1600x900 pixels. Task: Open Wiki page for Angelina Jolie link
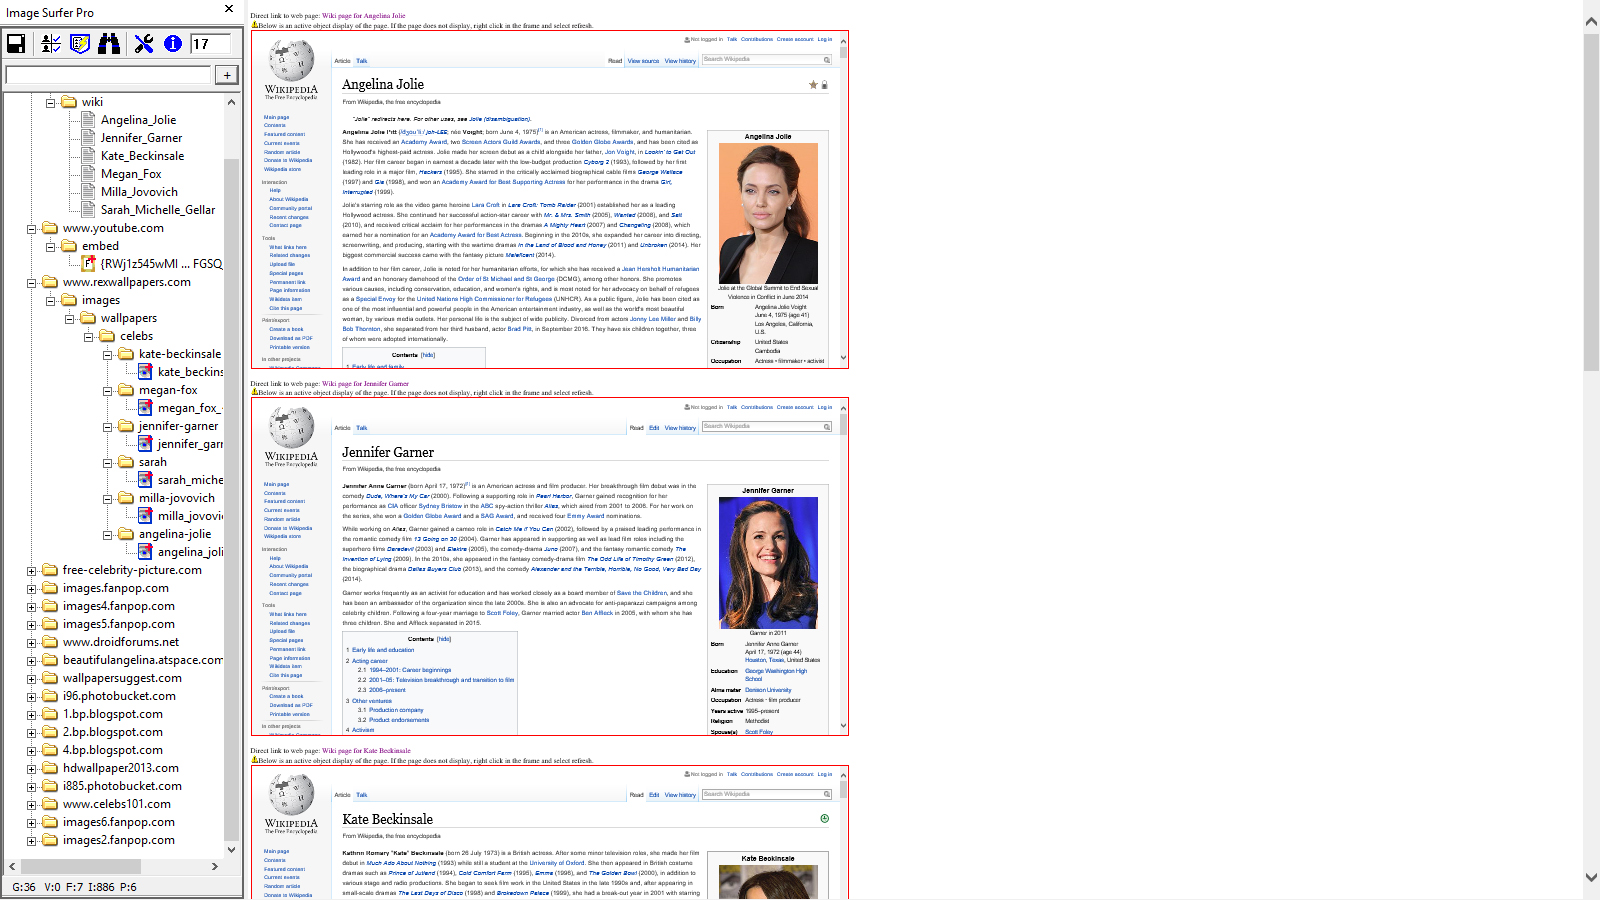(x=363, y=16)
